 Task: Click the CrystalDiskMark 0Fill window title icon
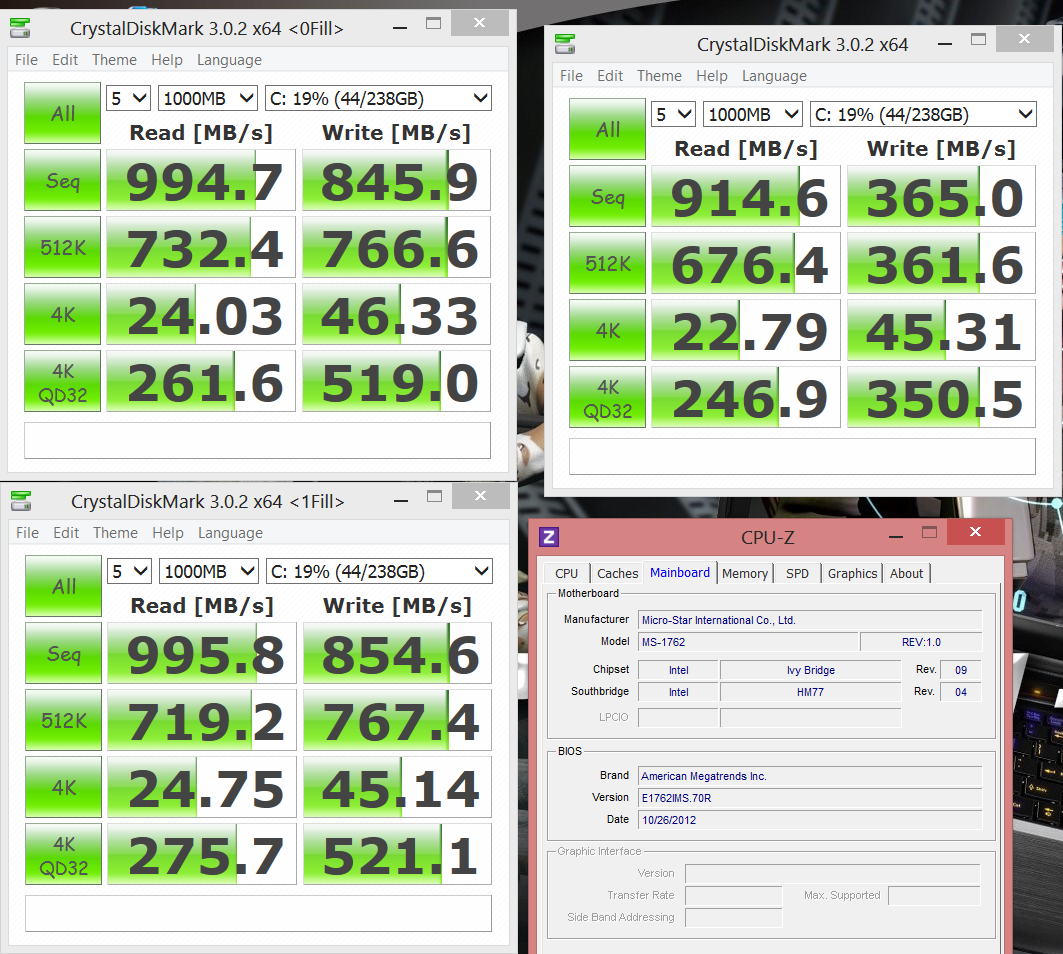click(x=20, y=28)
